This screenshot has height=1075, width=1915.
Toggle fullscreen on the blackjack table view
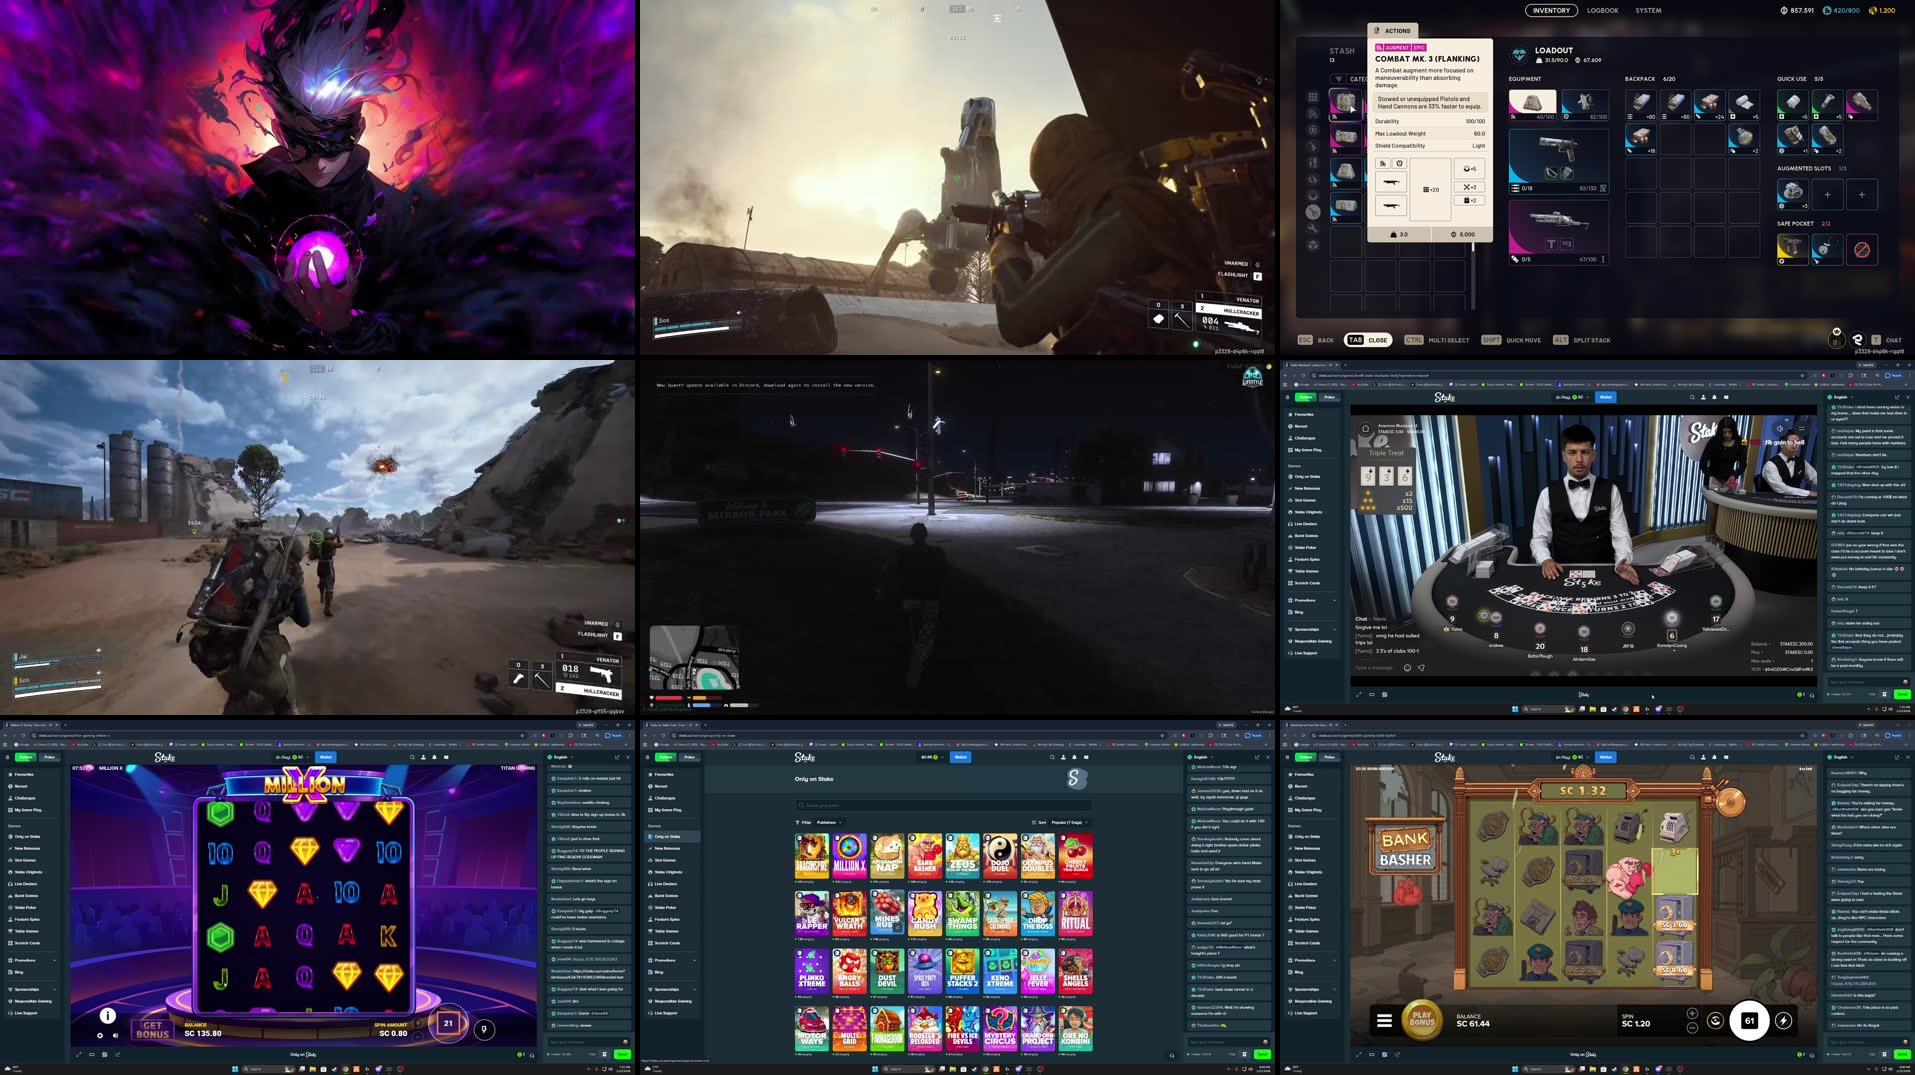click(1358, 694)
